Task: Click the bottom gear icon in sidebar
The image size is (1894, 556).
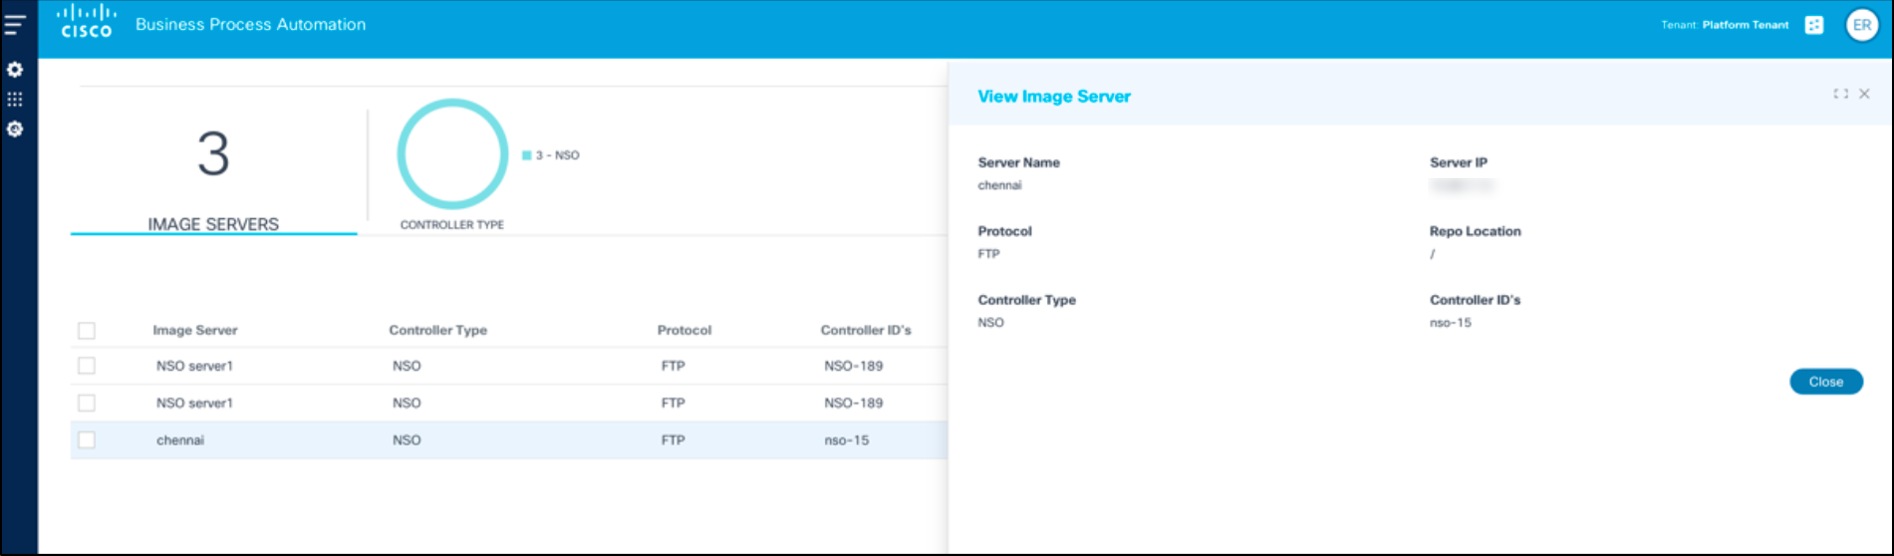Action: pyautogui.click(x=15, y=129)
